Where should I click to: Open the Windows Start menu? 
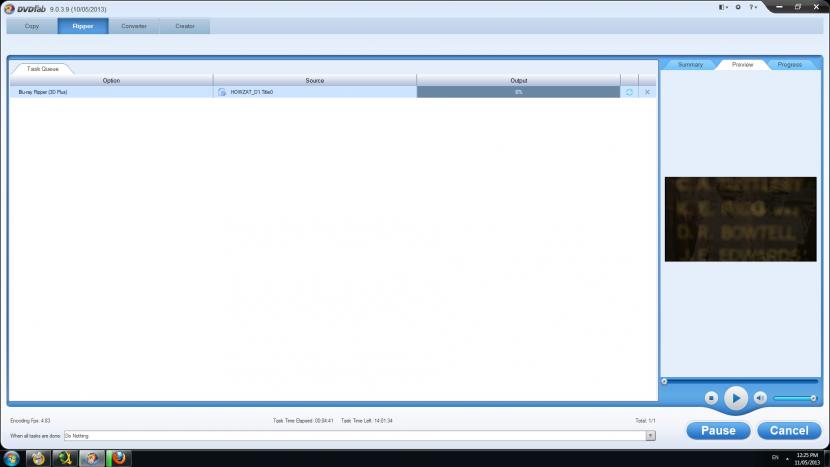(x=11, y=459)
